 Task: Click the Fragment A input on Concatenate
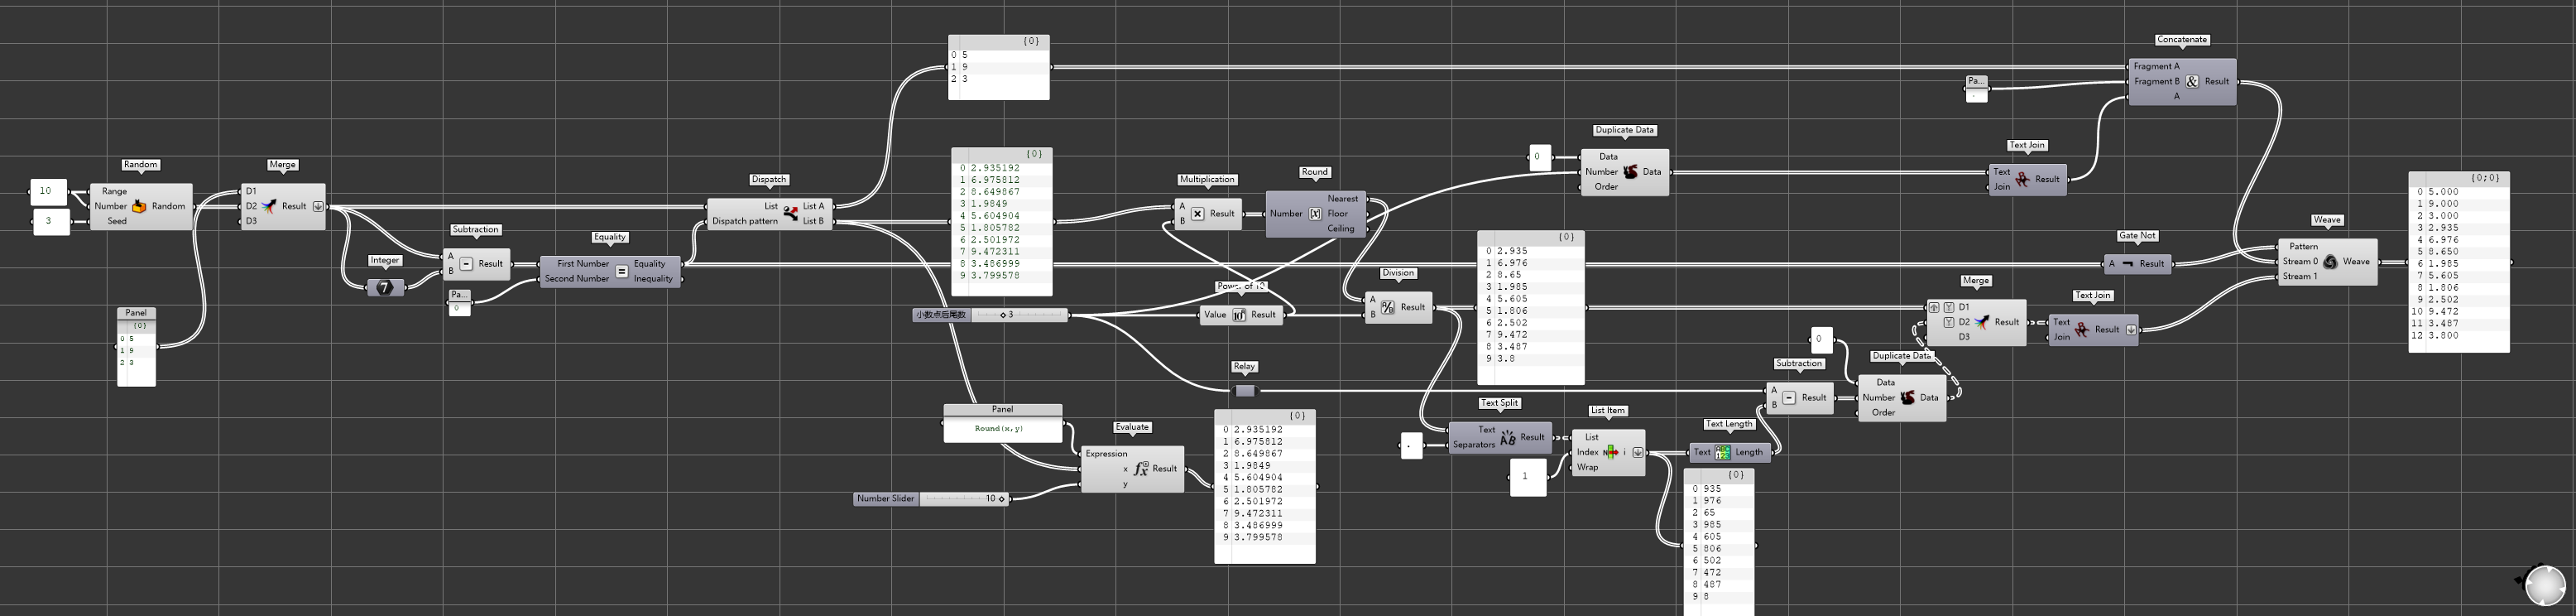pos(2156,66)
